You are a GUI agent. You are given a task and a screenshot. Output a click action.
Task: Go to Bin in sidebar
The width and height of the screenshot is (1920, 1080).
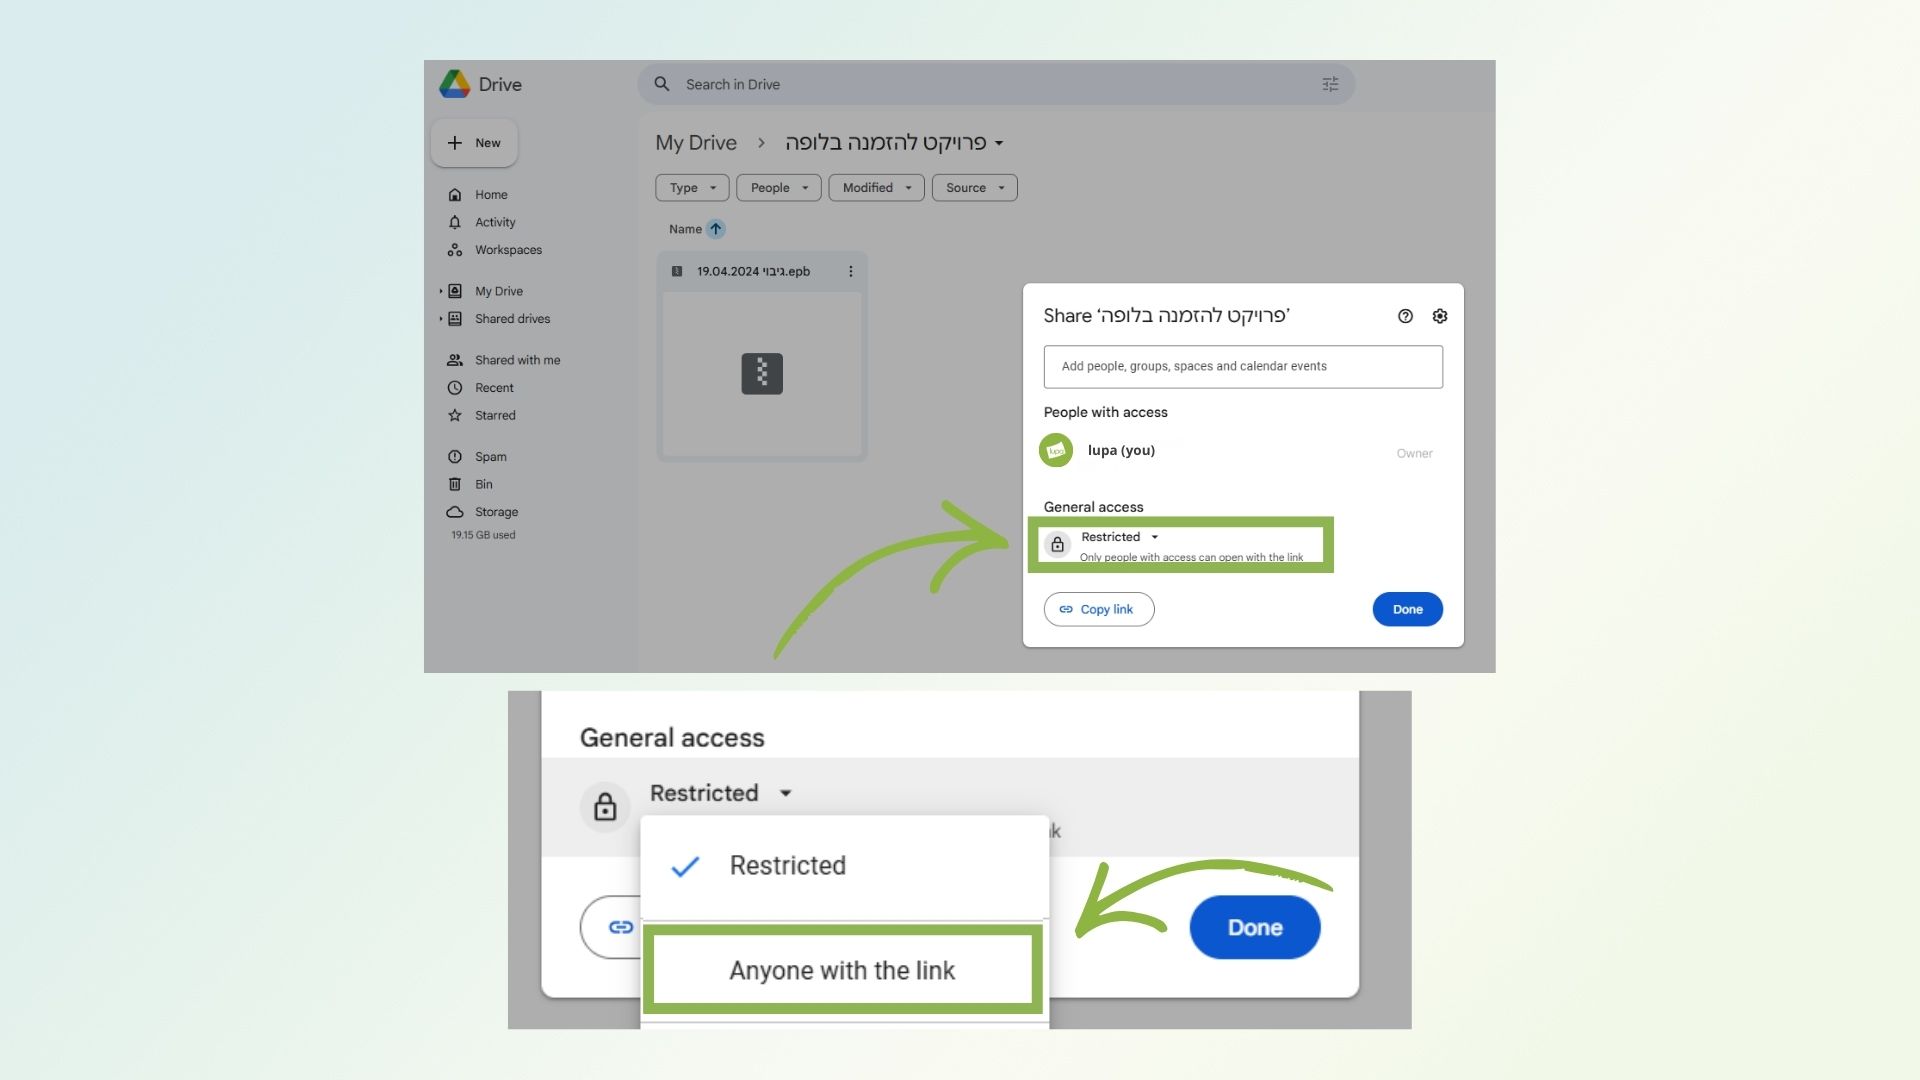tap(483, 485)
